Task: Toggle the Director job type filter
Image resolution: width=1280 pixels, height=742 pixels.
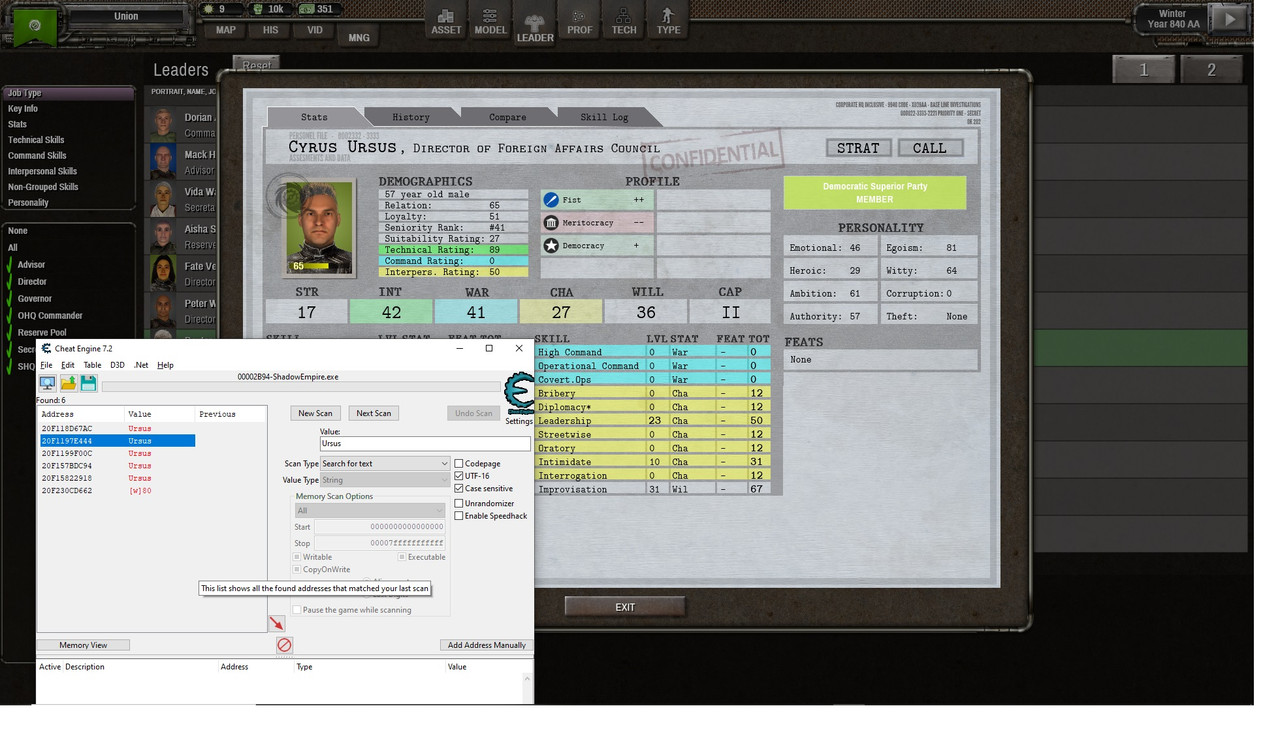Action: tap(32, 282)
